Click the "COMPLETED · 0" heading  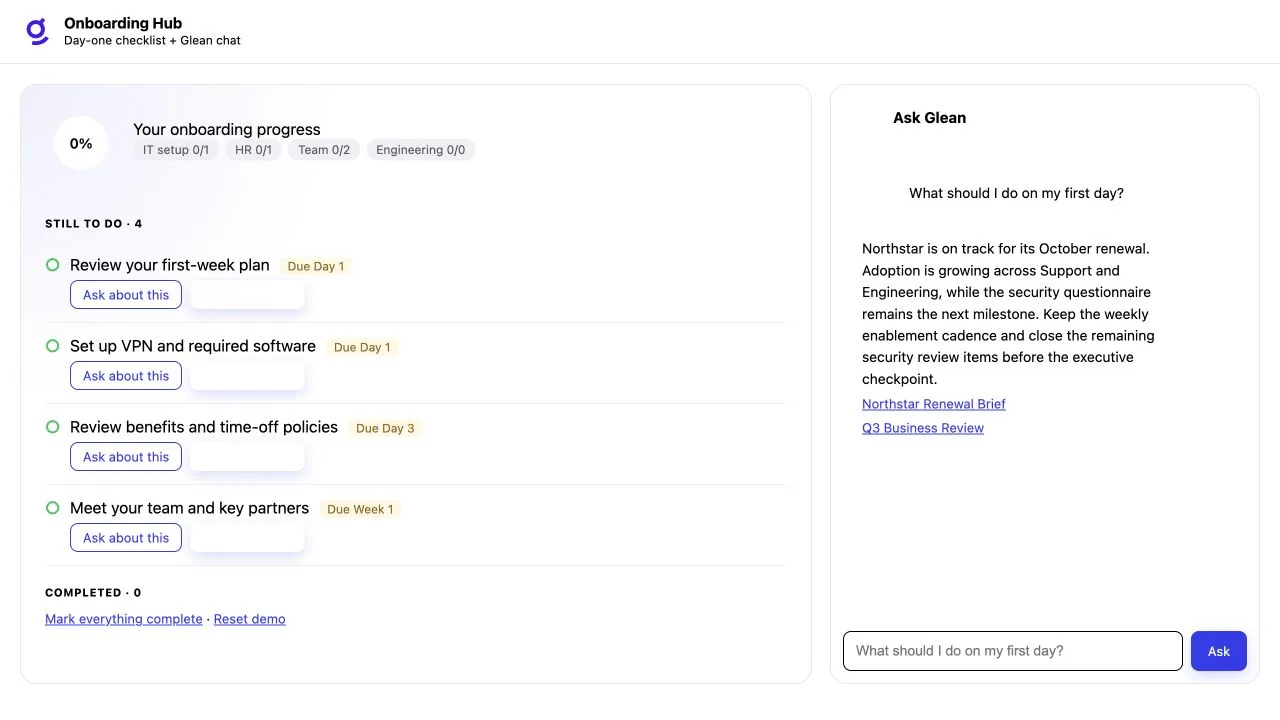pyautogui.click(x=94, y=593)
